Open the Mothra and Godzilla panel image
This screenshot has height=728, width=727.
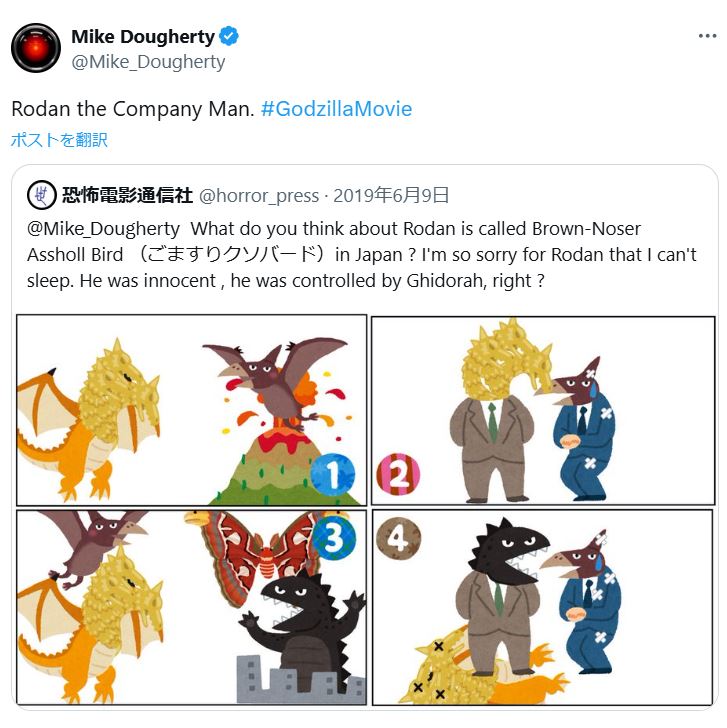click(x=192, y=608)
